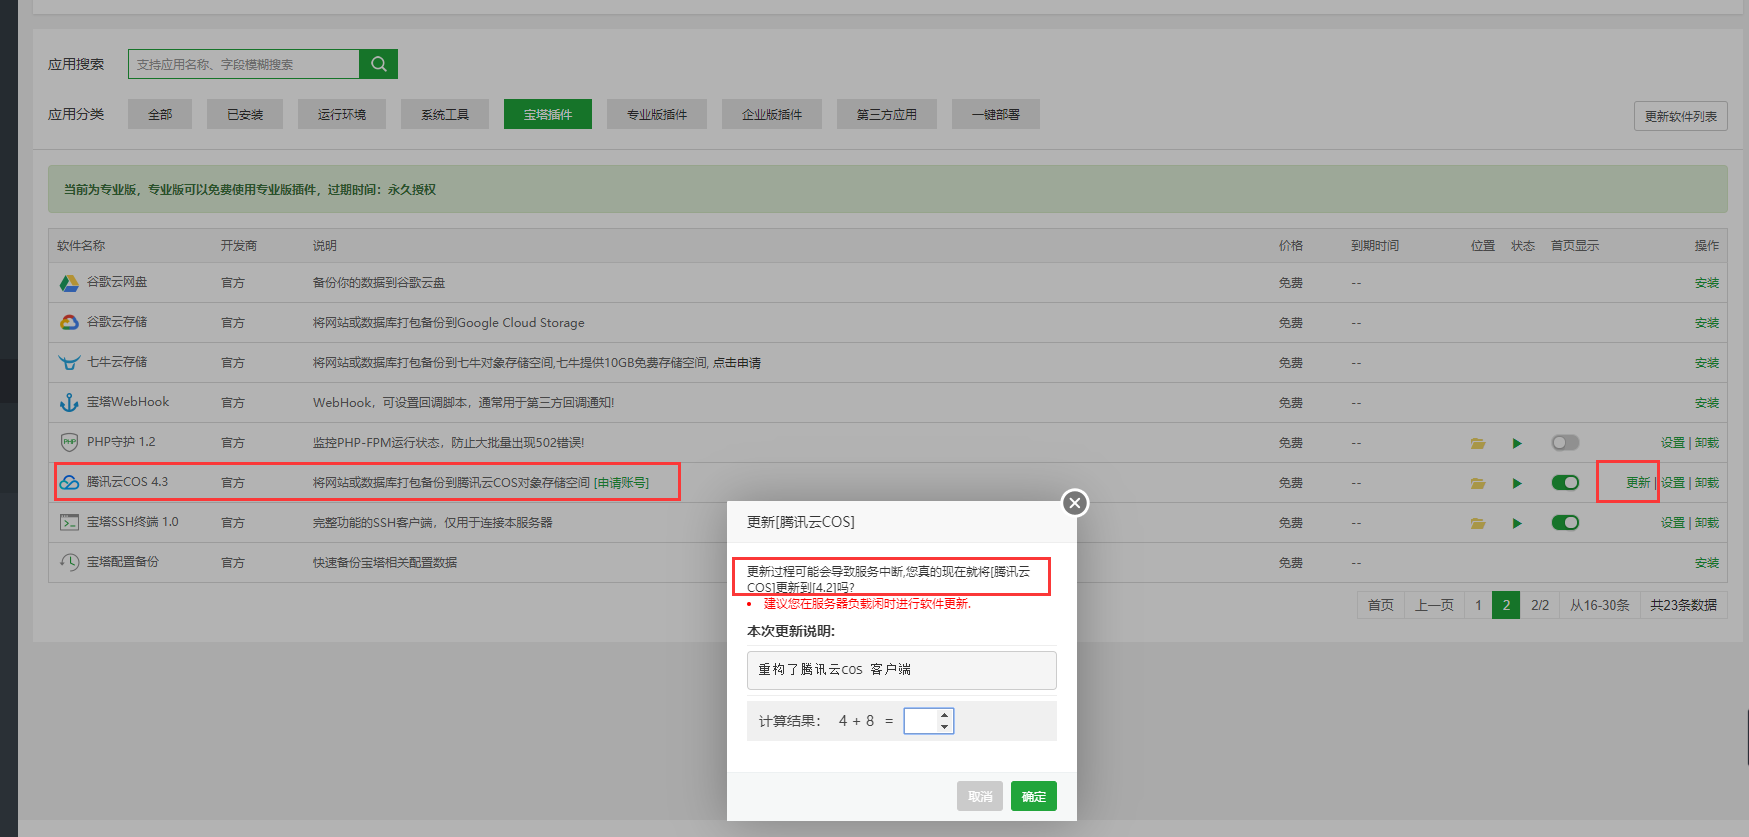Click the 宝塔配置备份 clock icon
The image size is (1749, 837).
[69, 562]
